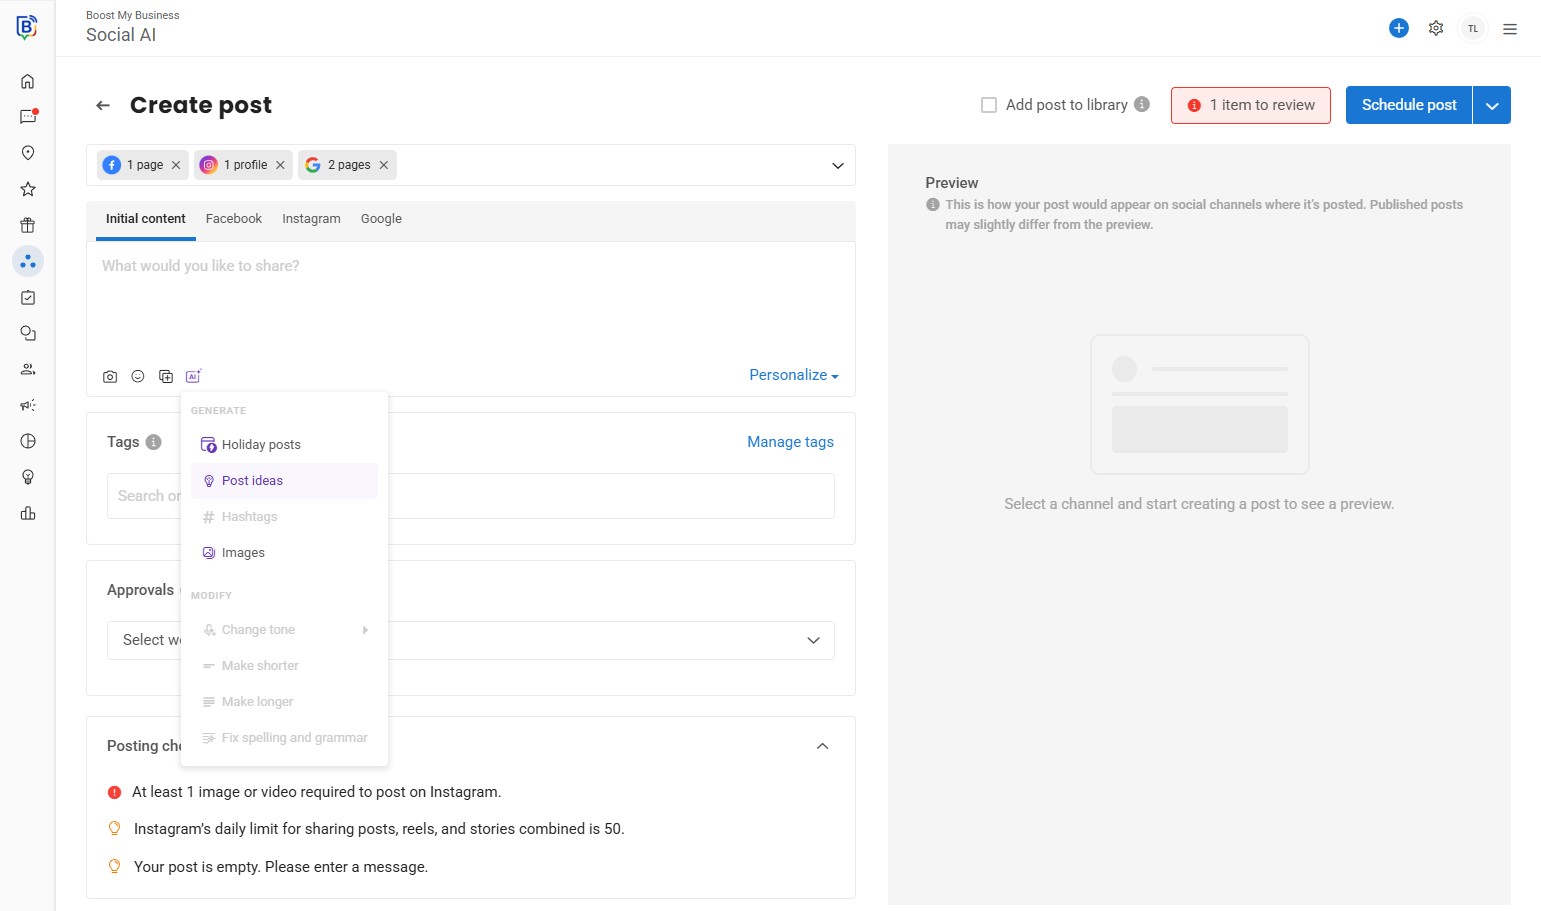Image resolution: width=1541 pixels, height=911 pixels.
Task: Click the AI assistant icon in composer
Action: pyautogui.click(x=193, y=376)
